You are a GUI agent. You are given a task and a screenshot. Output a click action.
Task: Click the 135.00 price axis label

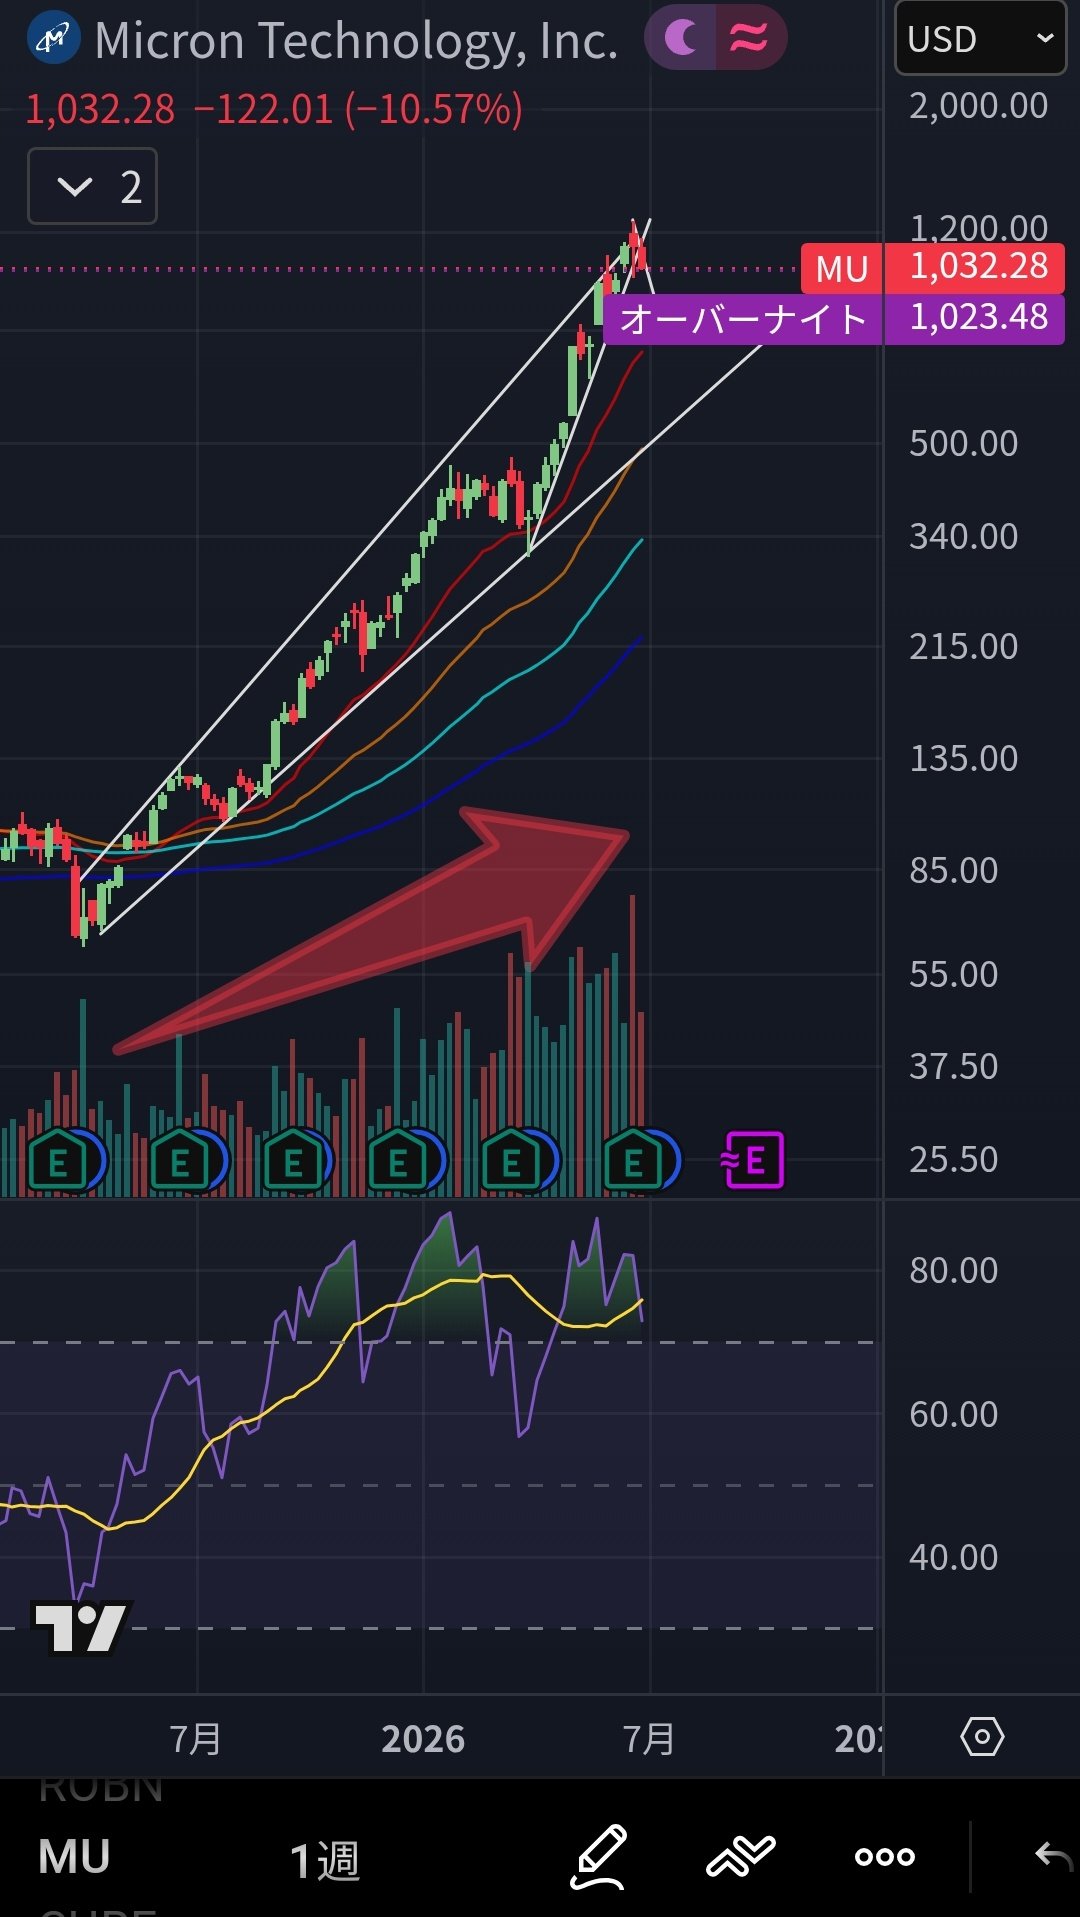963,758
